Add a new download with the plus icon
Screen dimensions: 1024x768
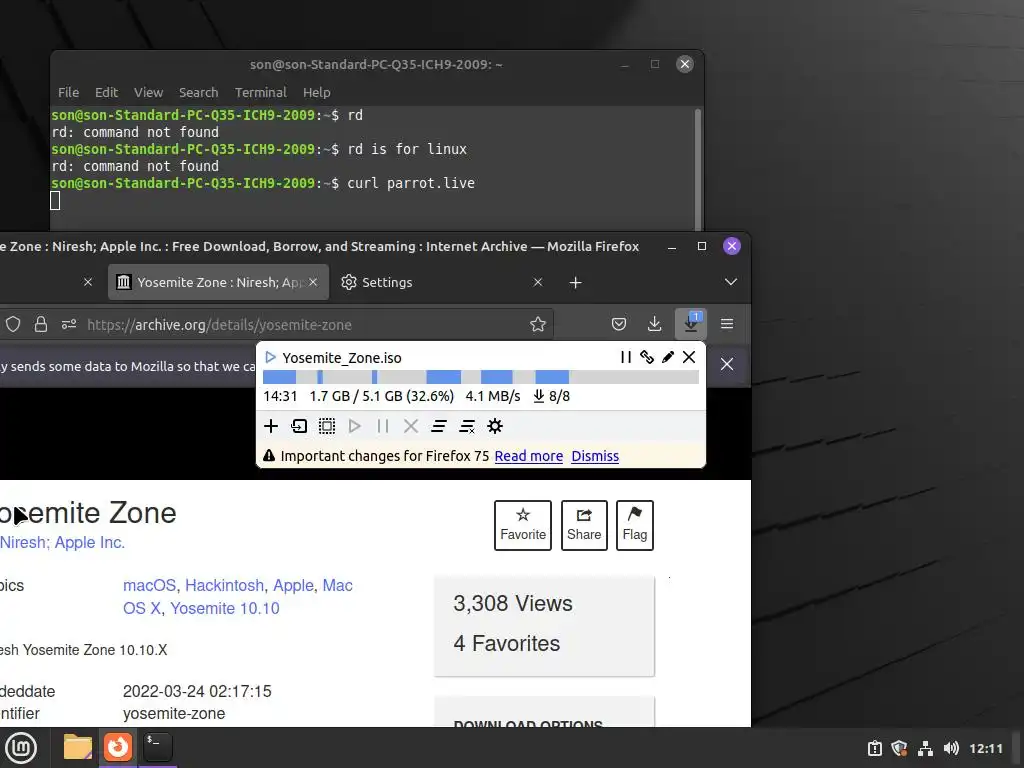tap(271, 426)
